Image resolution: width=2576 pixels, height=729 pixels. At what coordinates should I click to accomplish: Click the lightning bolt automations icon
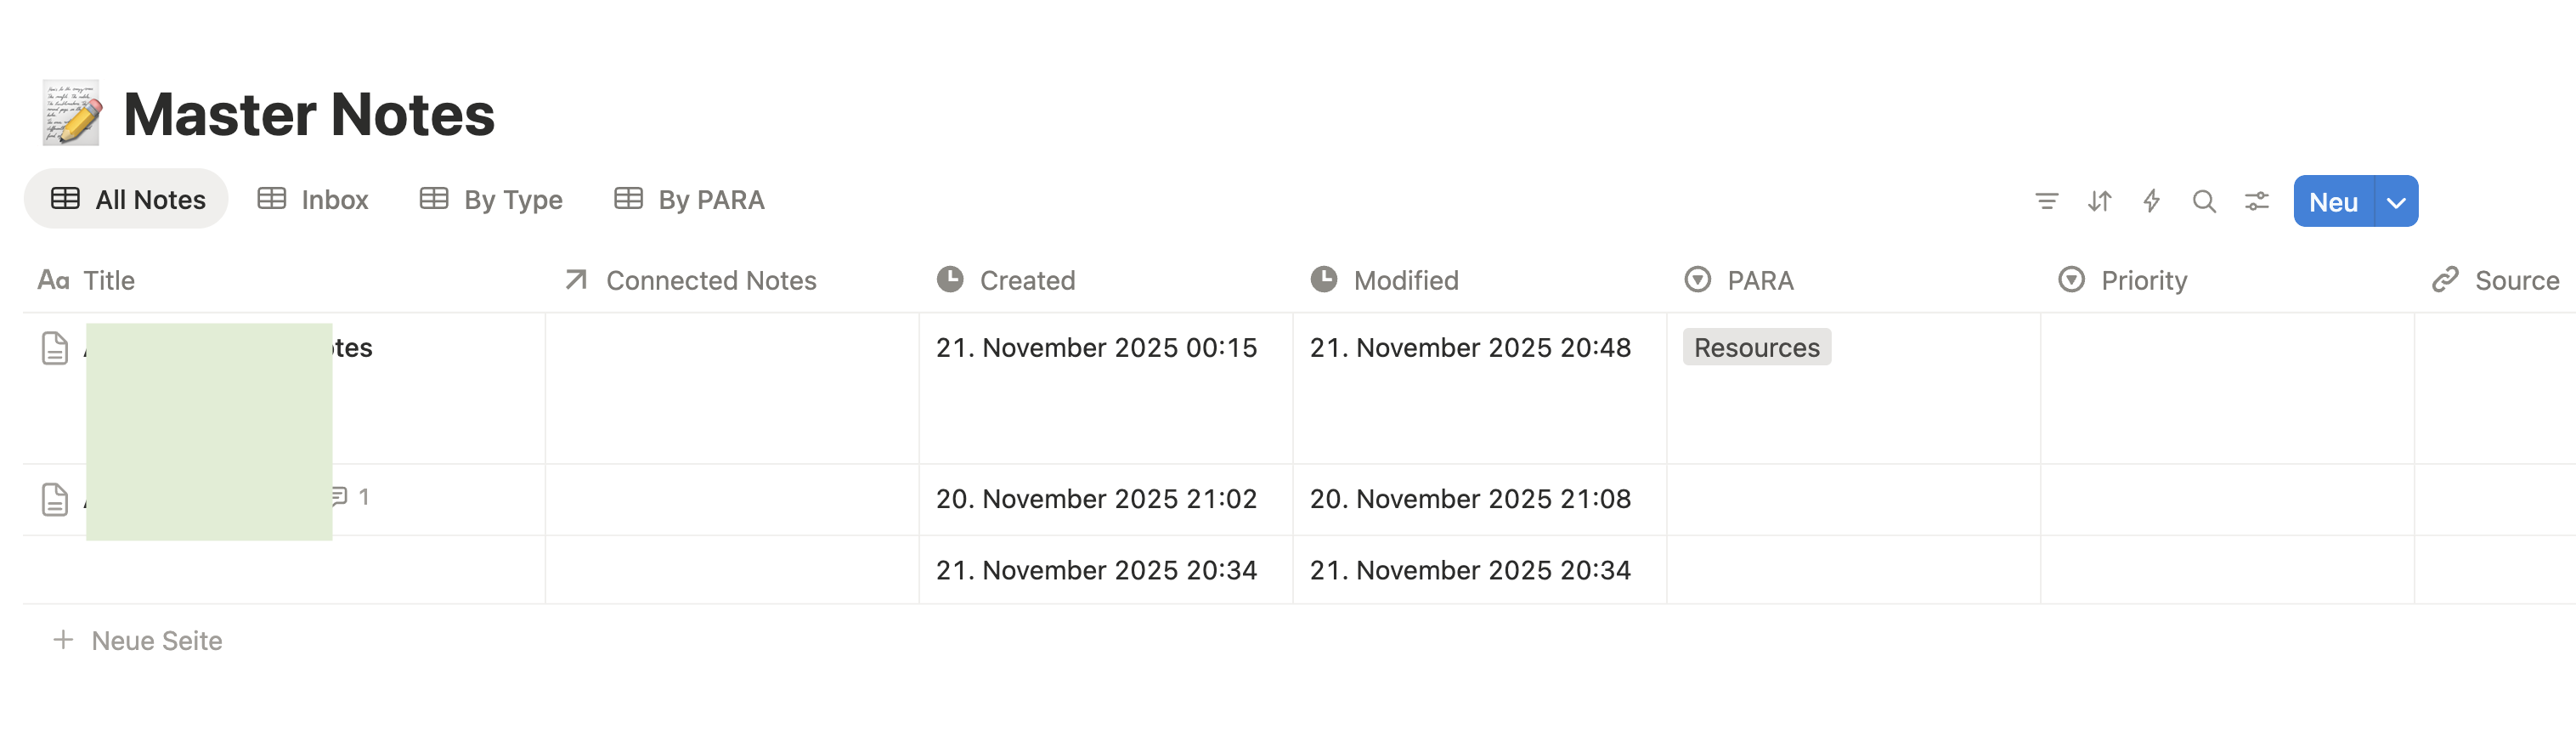(2151, 201)
